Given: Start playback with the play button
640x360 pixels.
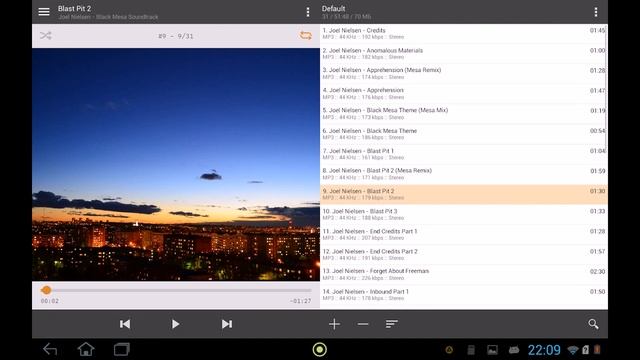Looking at the screenshot, I should (x=176, y=324).
